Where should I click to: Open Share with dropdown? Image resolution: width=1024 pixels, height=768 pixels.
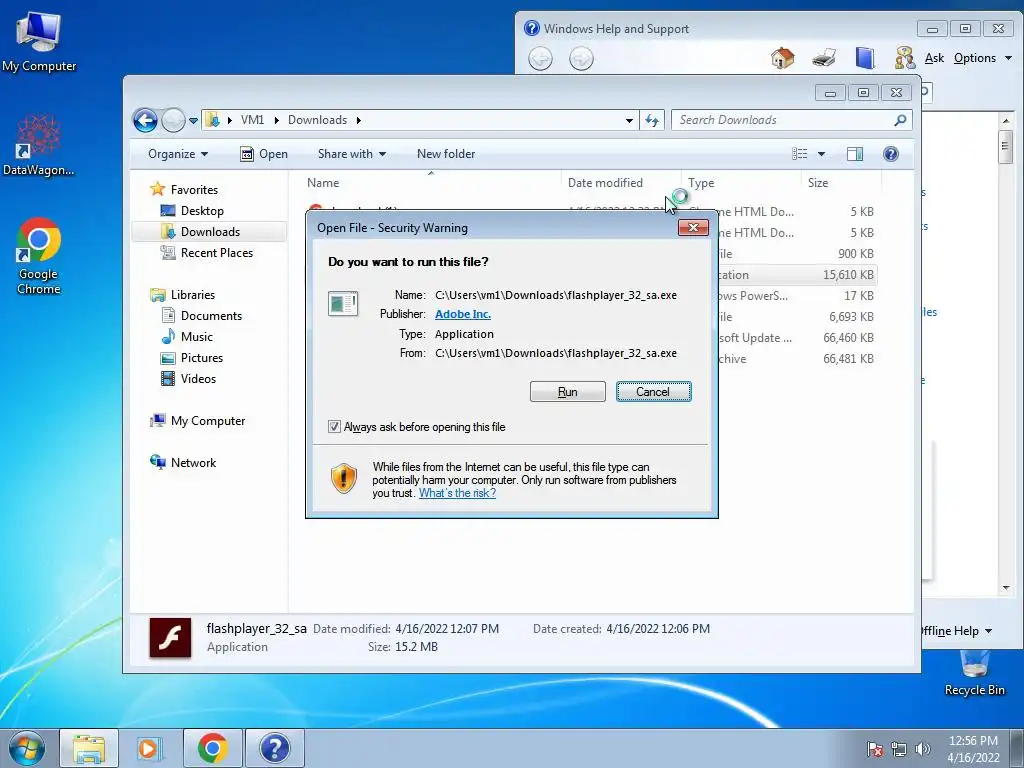pos(352,154)
